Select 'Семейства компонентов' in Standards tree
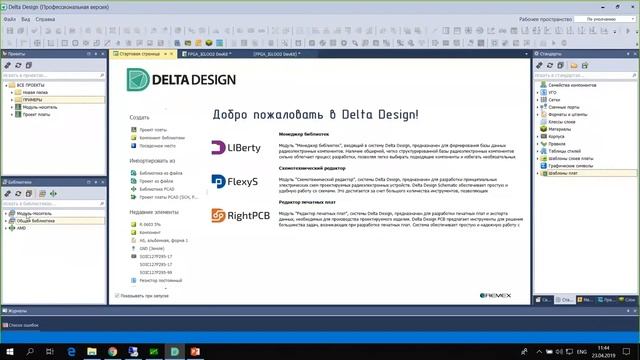Viewport: 640px width, 360px height. coord(572,85)
